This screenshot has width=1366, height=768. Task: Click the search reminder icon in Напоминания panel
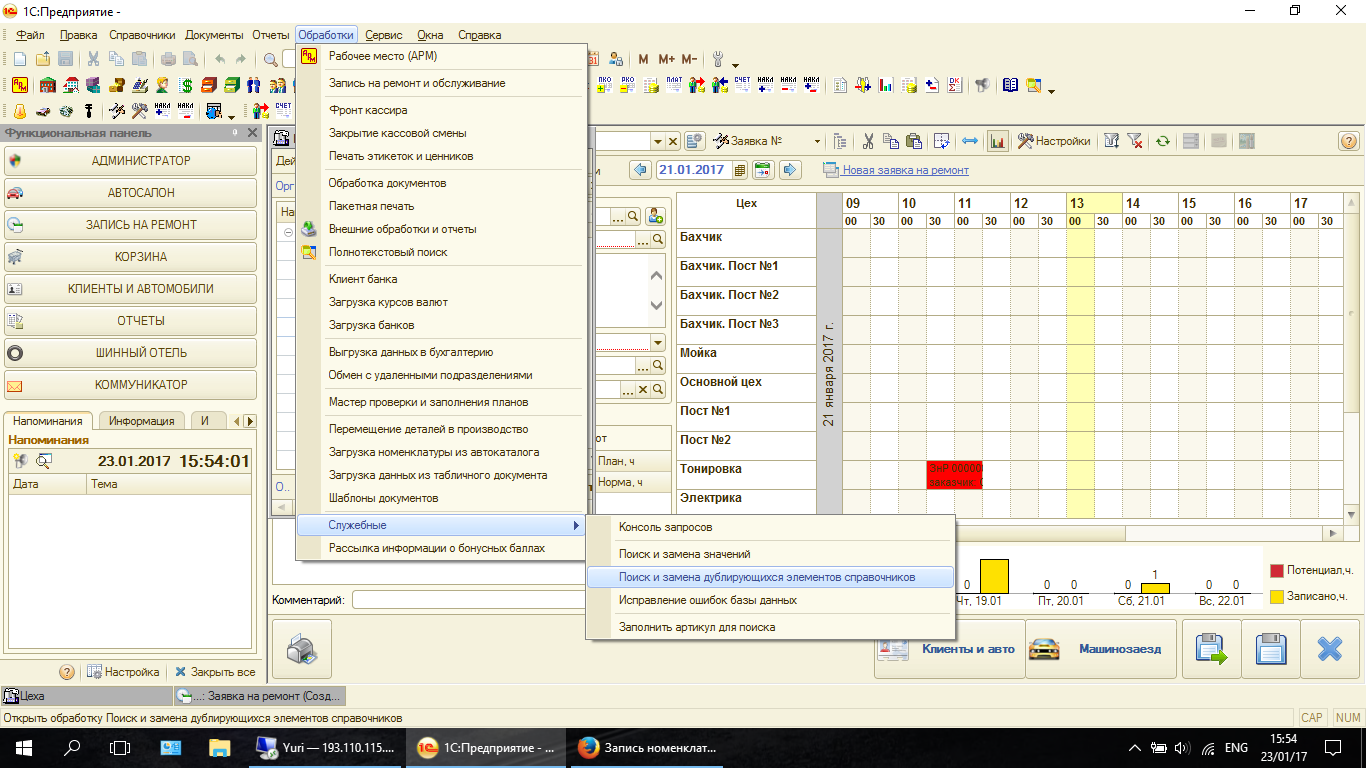coord(43,461)
